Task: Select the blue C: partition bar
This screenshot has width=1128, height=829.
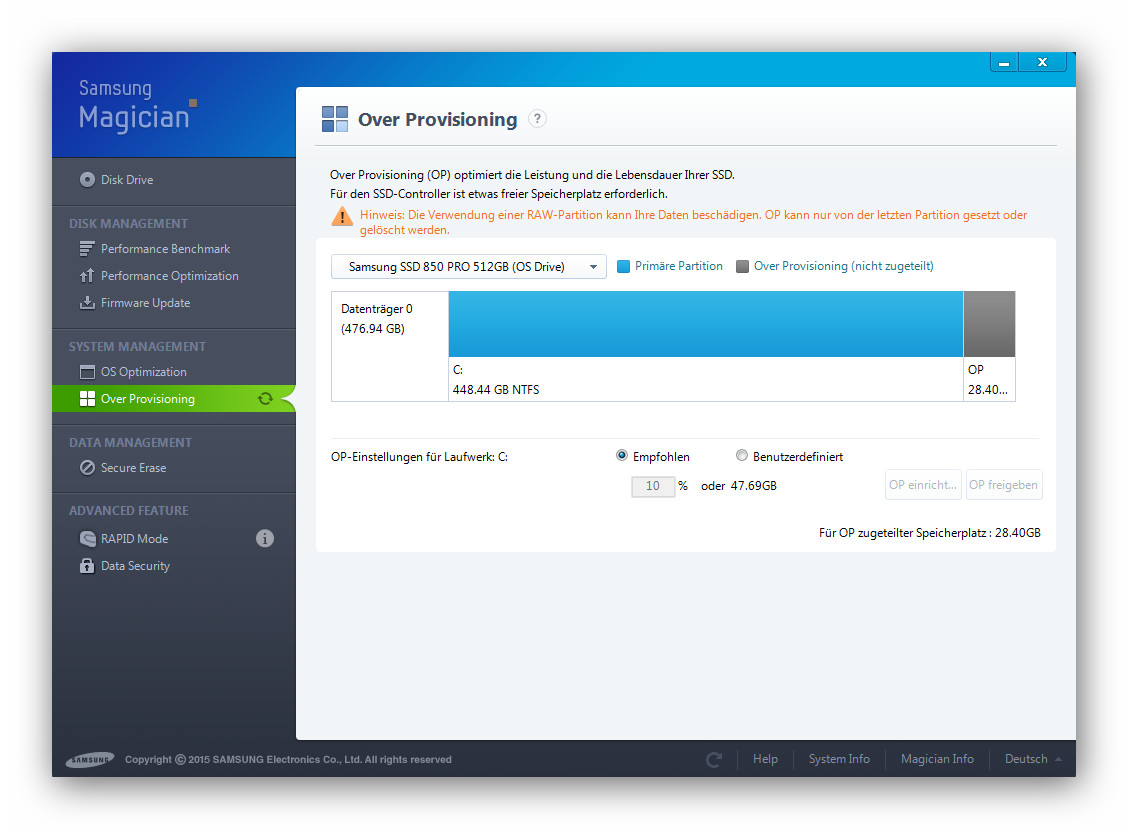Action: (706, 324)
